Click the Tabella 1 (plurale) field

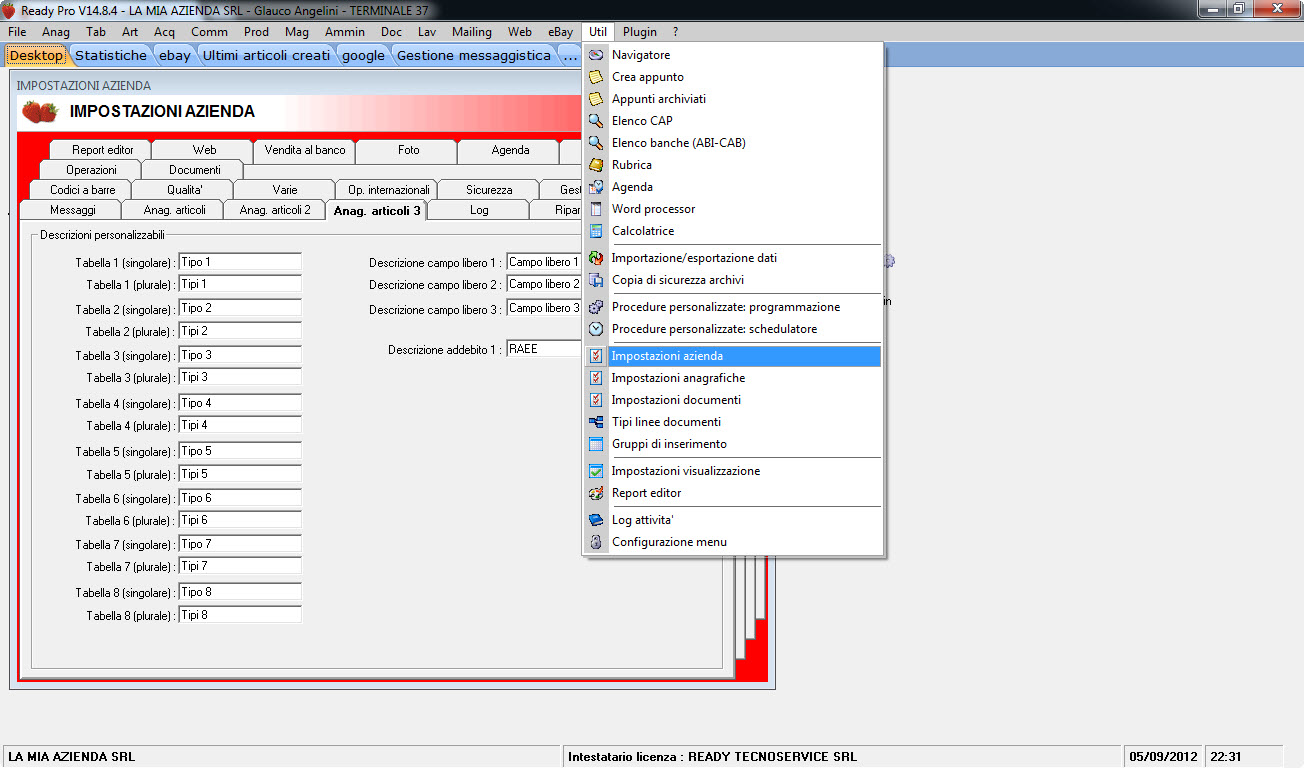coord(240,284)
